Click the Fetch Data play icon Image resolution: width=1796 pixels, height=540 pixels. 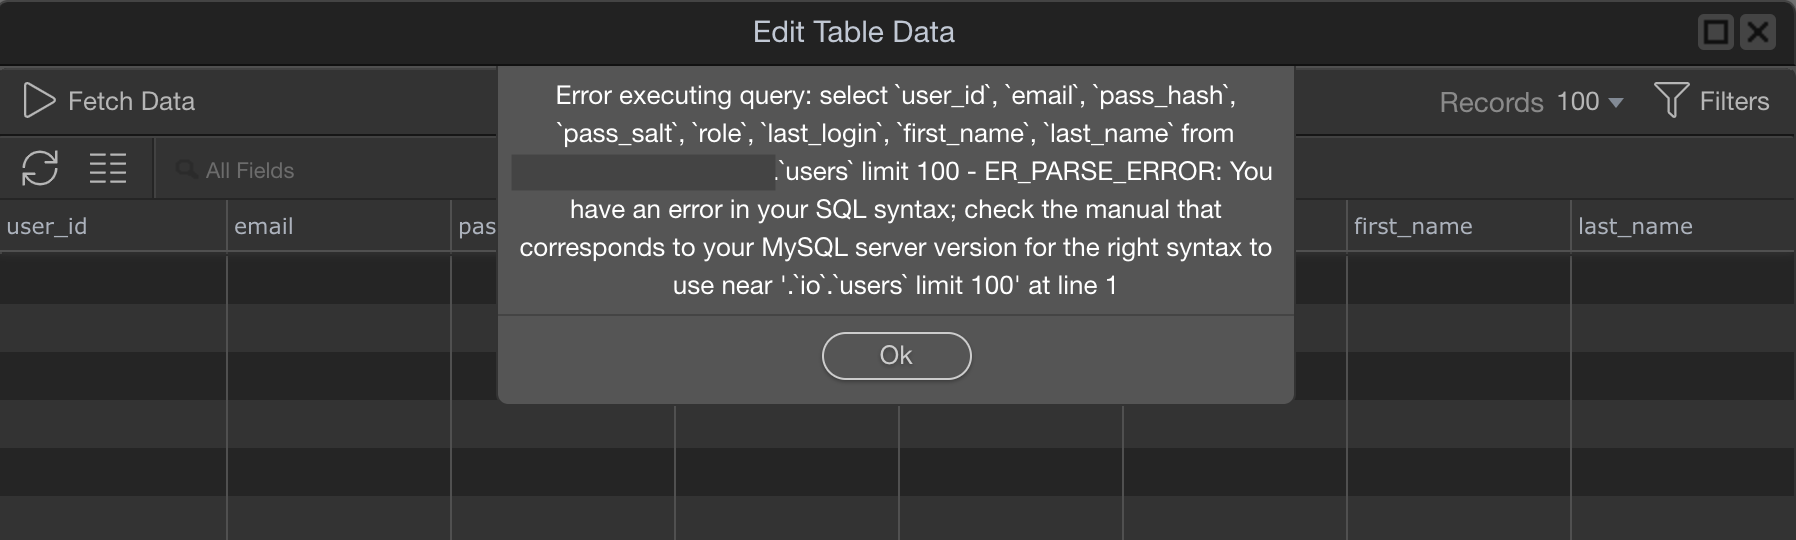[x=39, y=101]
